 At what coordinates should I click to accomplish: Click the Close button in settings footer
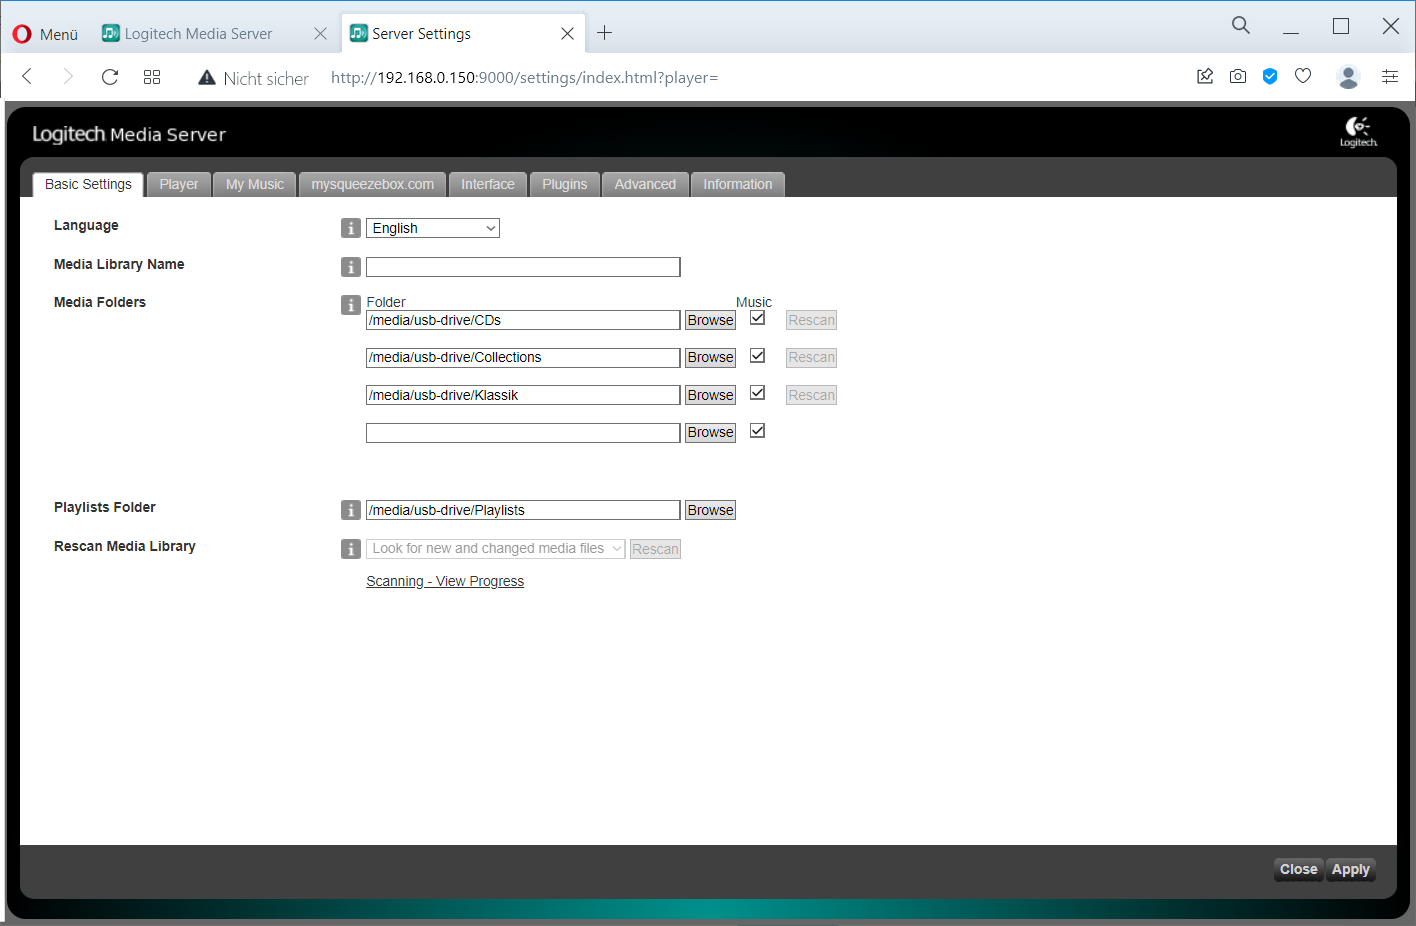tap(1299, 870)
